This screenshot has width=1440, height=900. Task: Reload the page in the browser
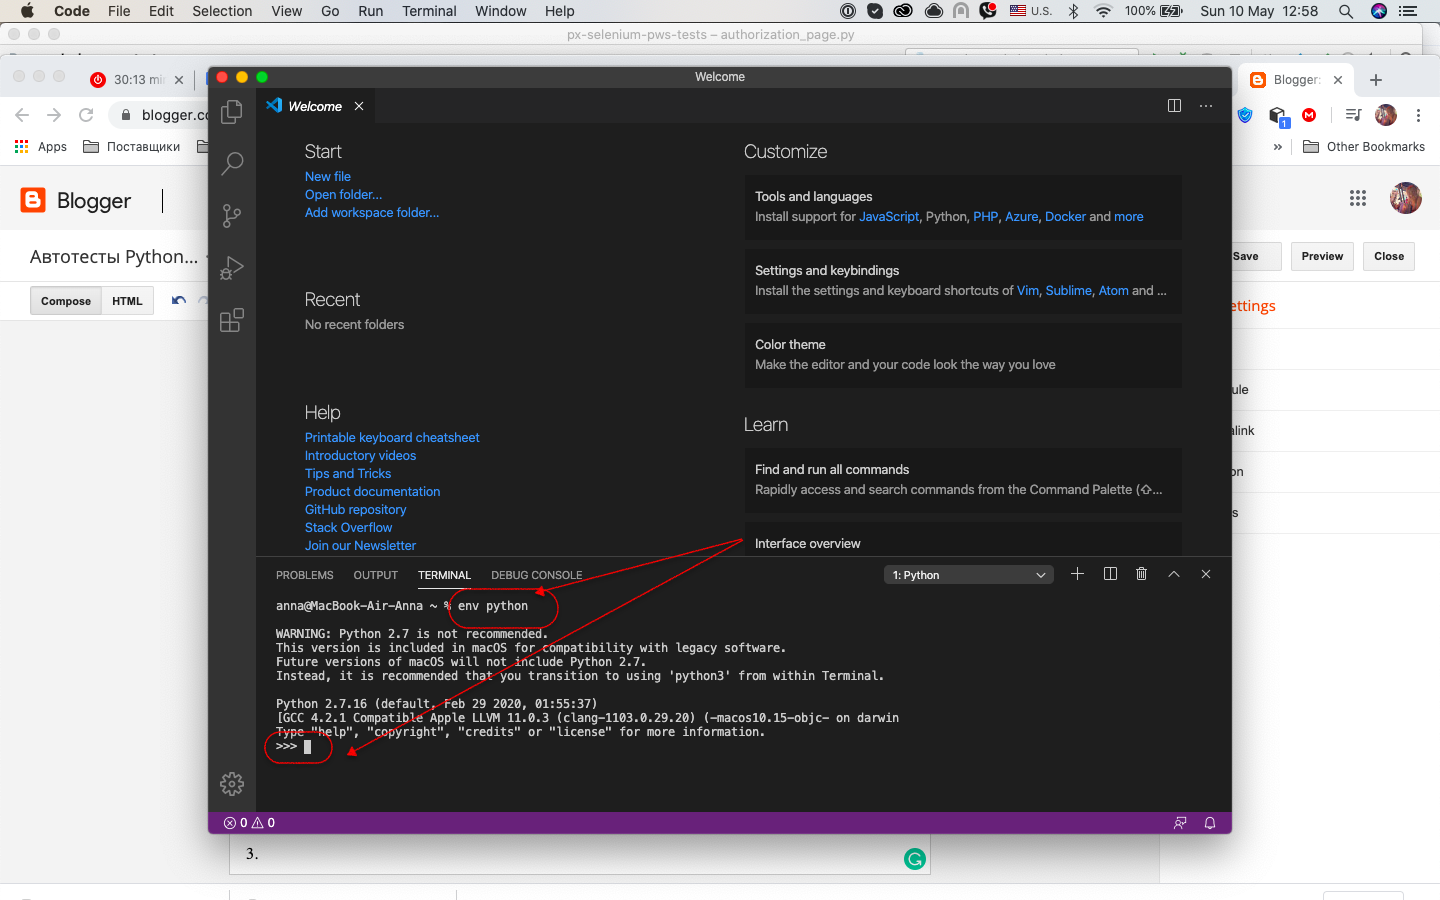click(86, 115)
